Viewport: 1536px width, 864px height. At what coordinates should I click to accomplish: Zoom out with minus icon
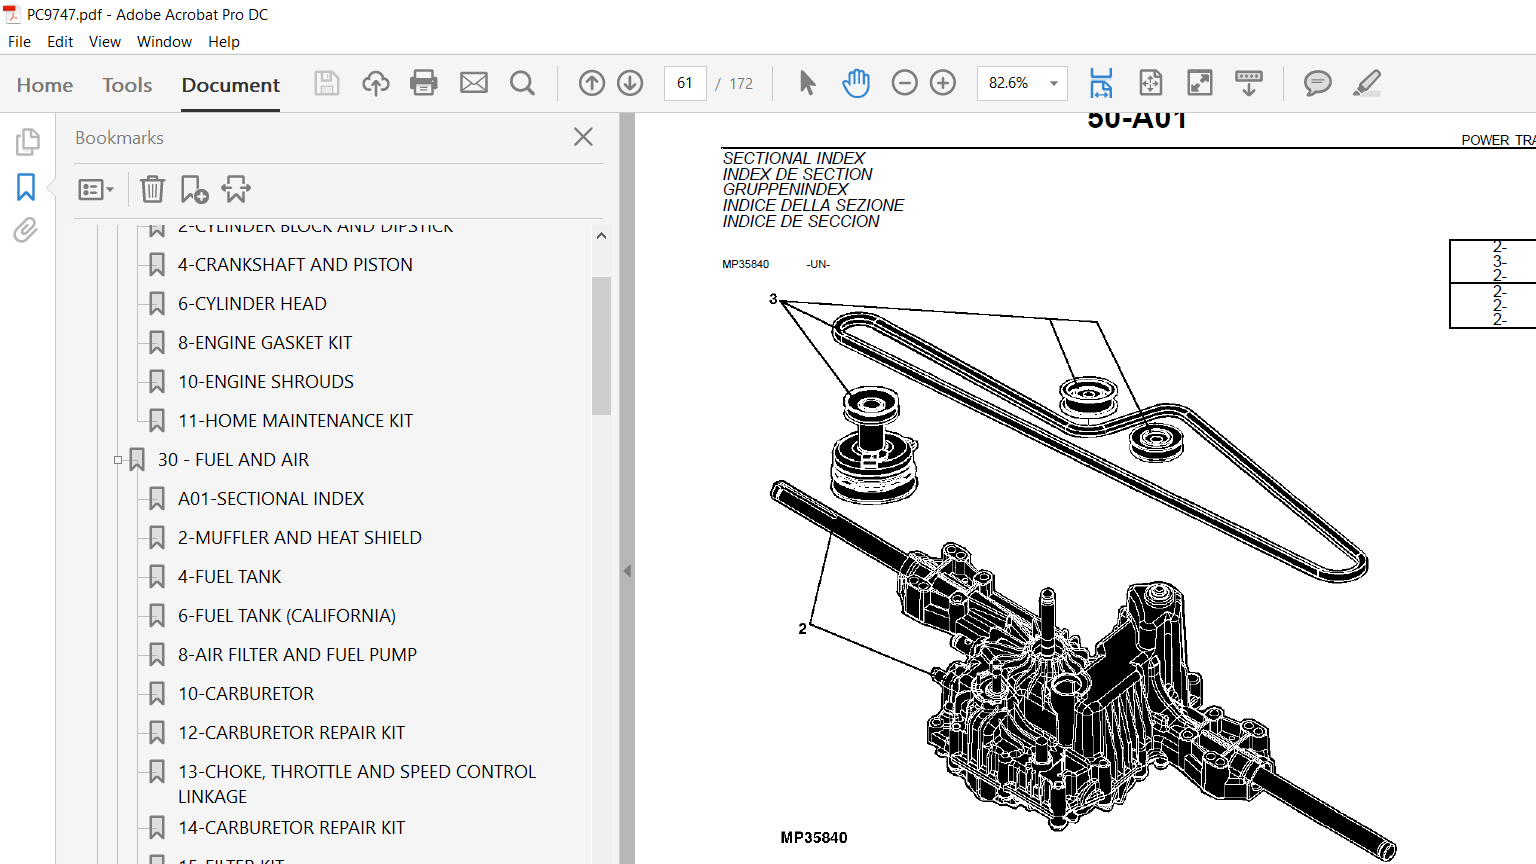[x=904, y=83]
